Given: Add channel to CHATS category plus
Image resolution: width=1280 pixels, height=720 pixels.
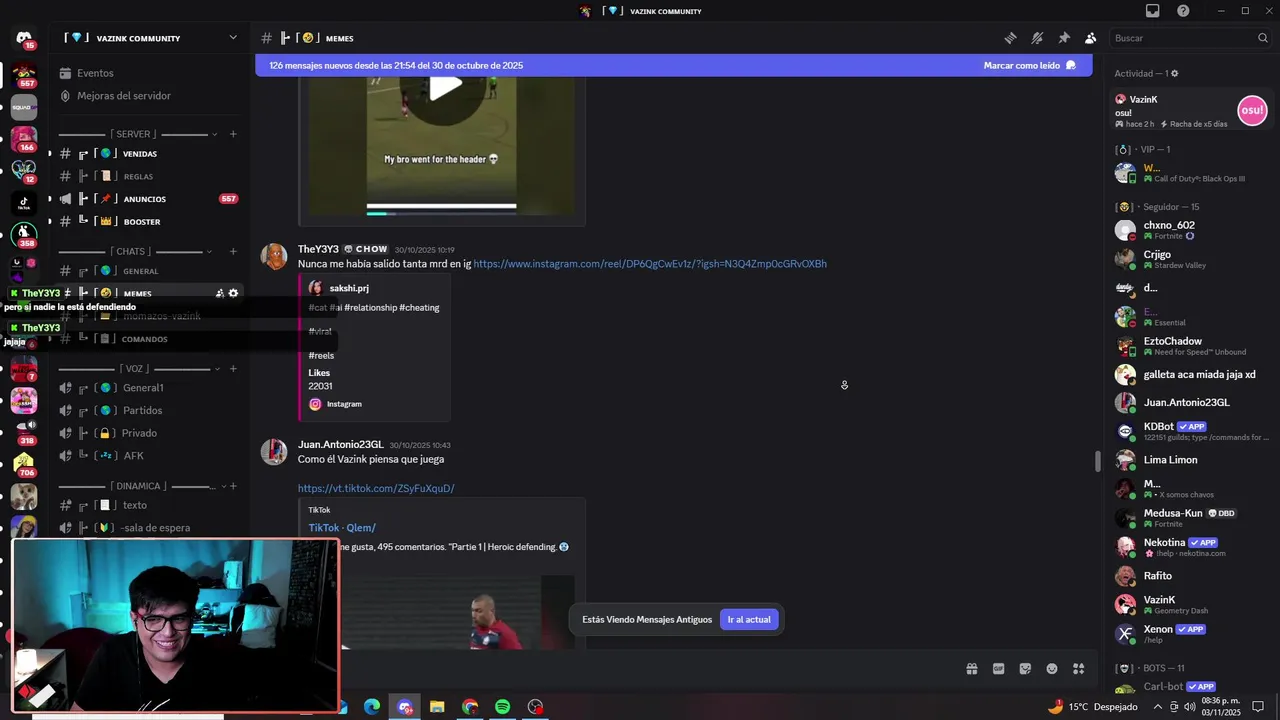Looking at the screenshot, I should coord(233,251).
